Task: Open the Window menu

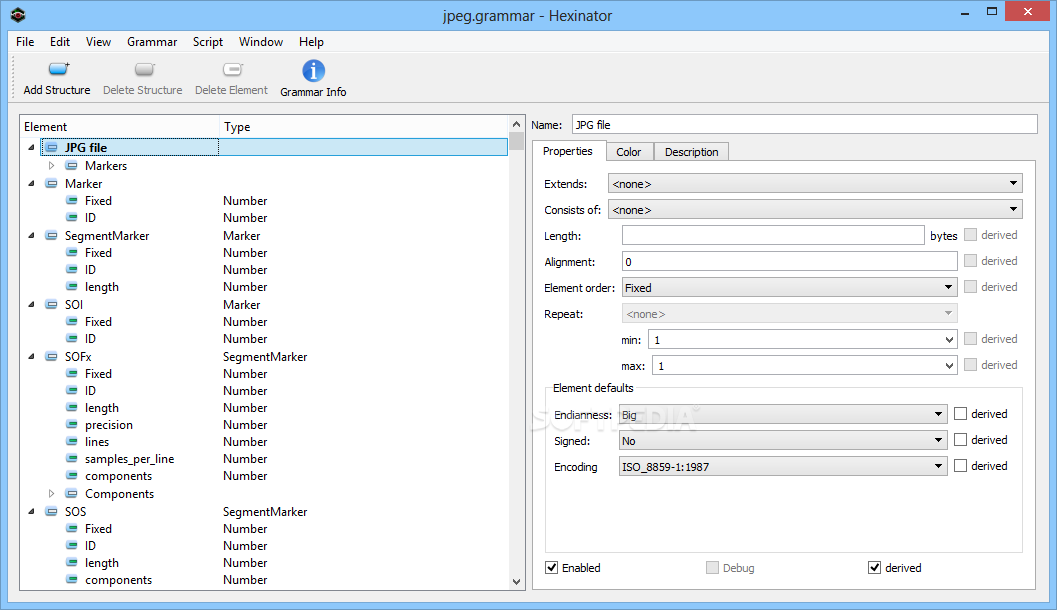Action: coord(261,42)
